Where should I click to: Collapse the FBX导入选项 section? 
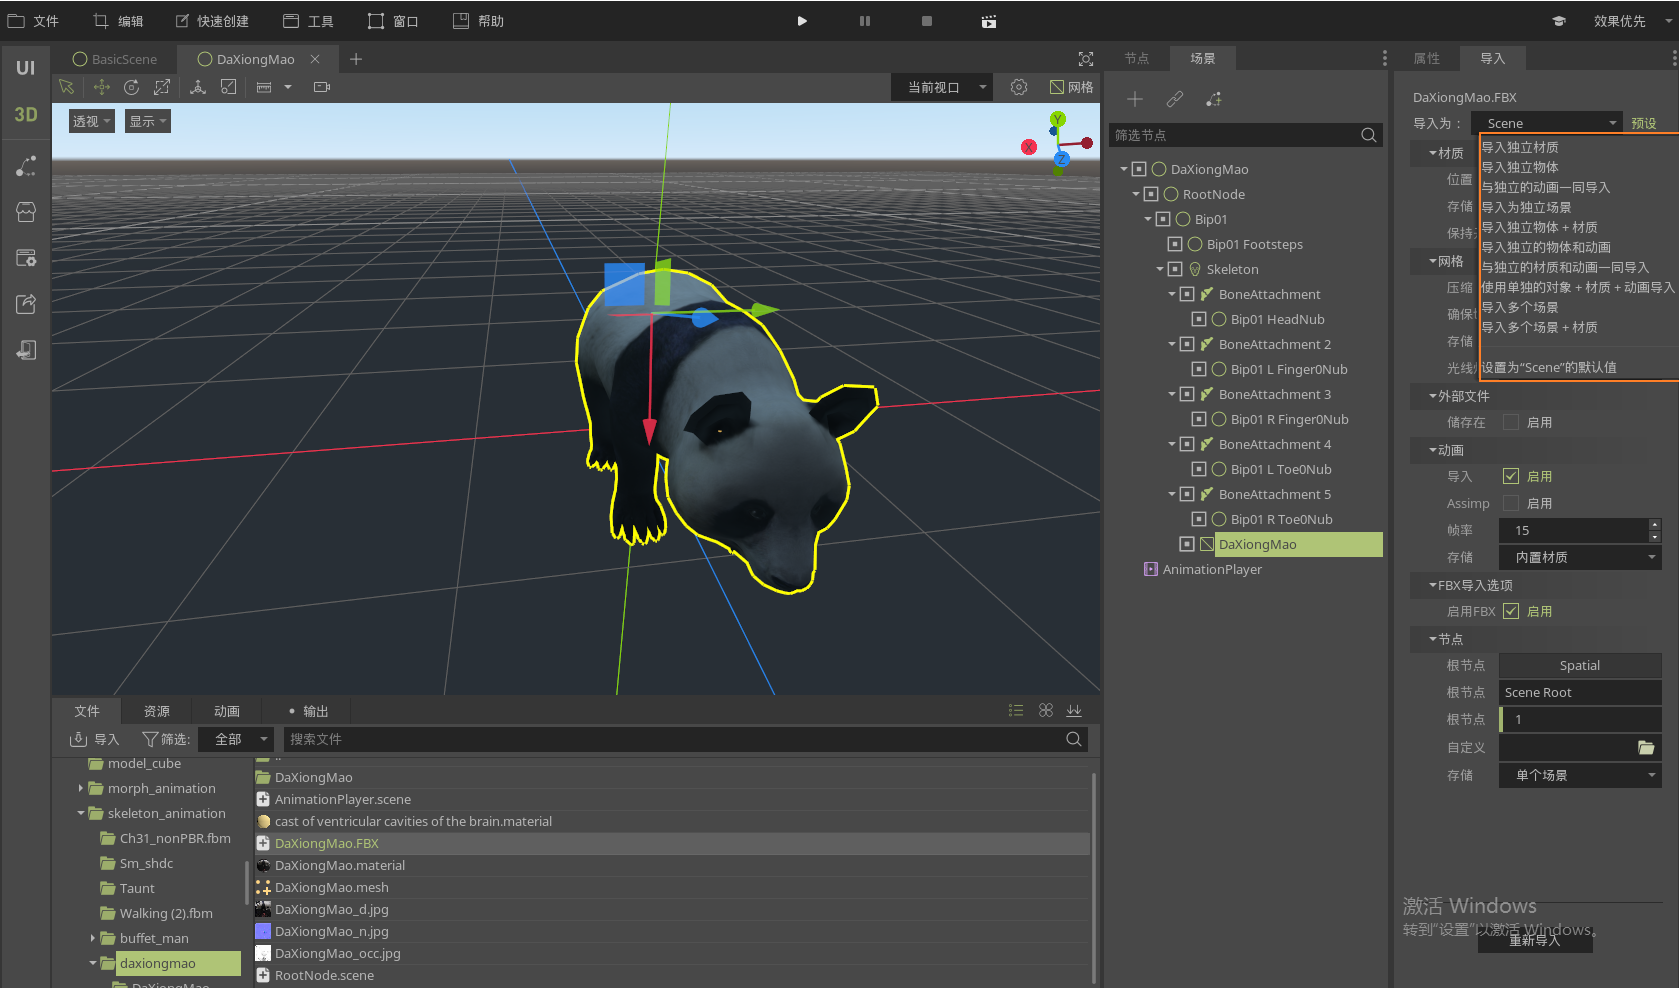pos(1433,585)
